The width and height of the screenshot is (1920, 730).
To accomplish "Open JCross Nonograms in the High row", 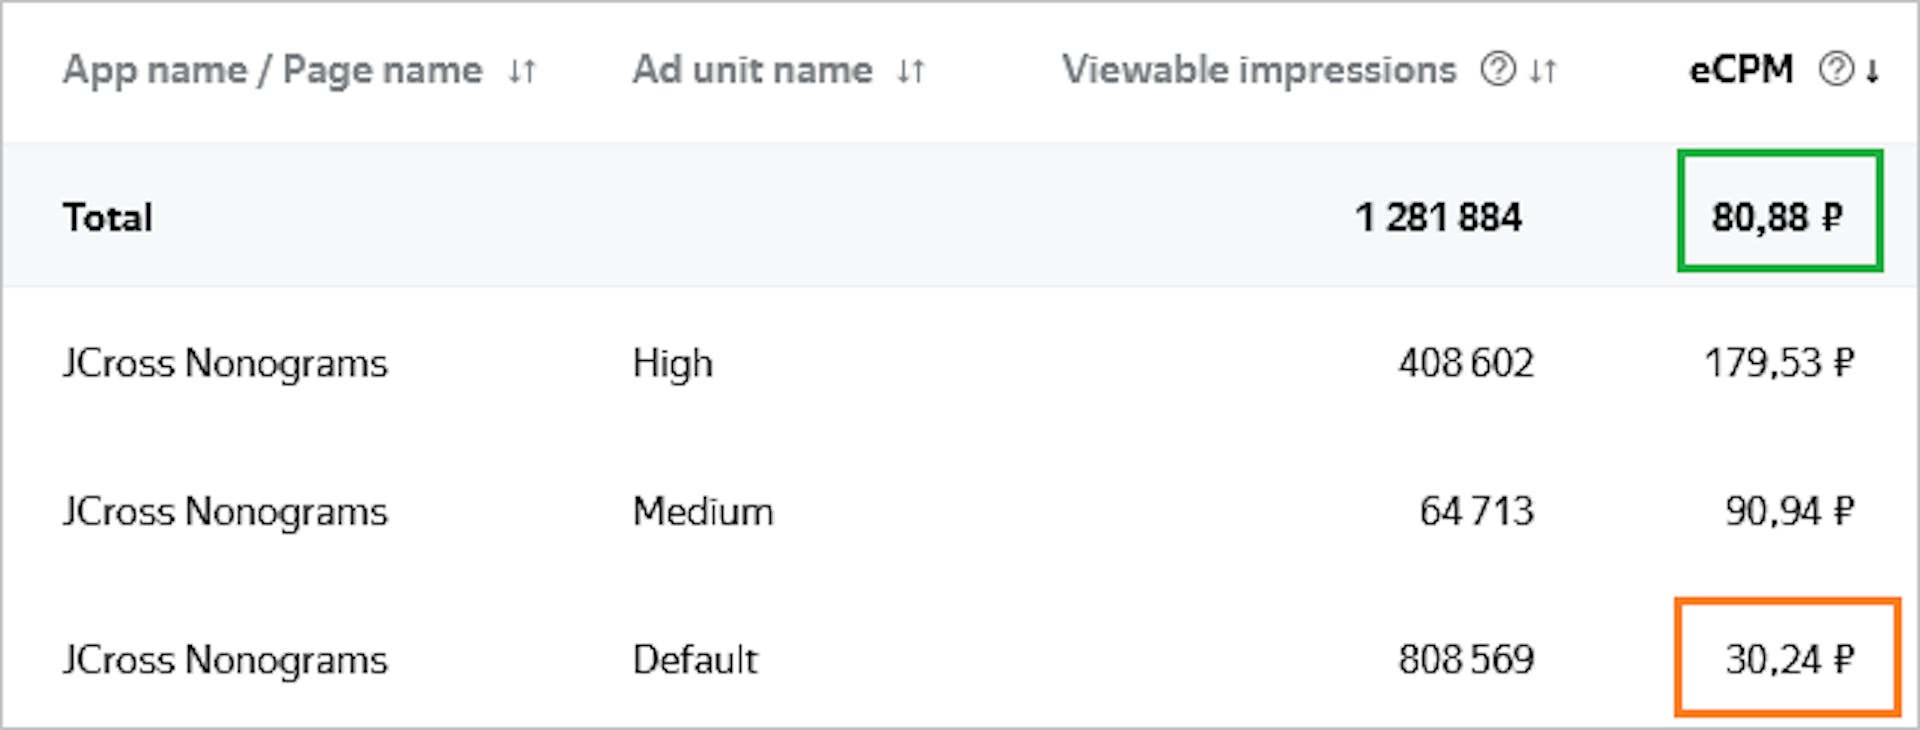I will (225, 364).
